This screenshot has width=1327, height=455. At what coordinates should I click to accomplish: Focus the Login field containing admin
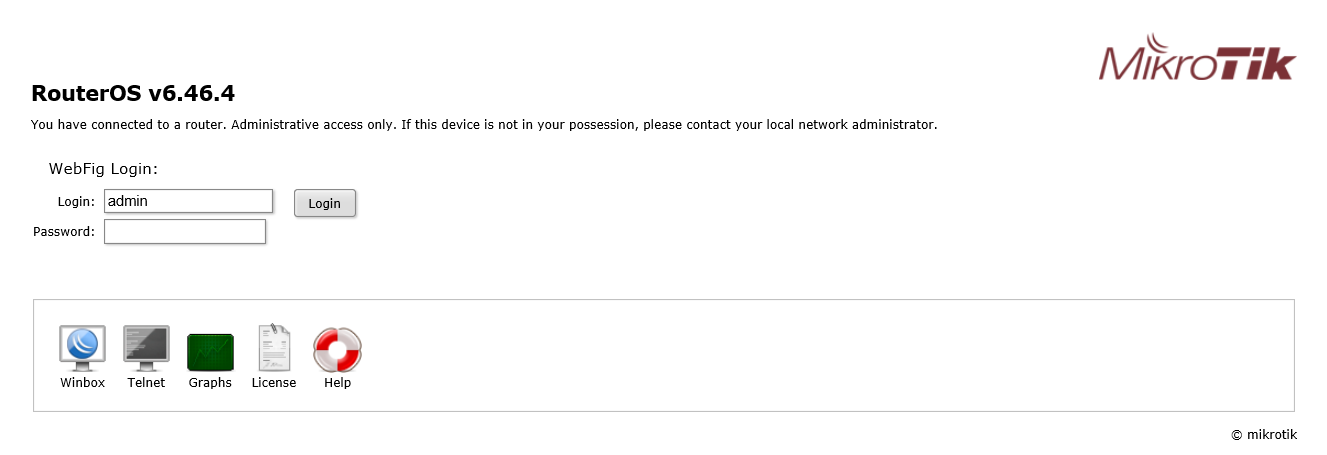click(188, 201)
